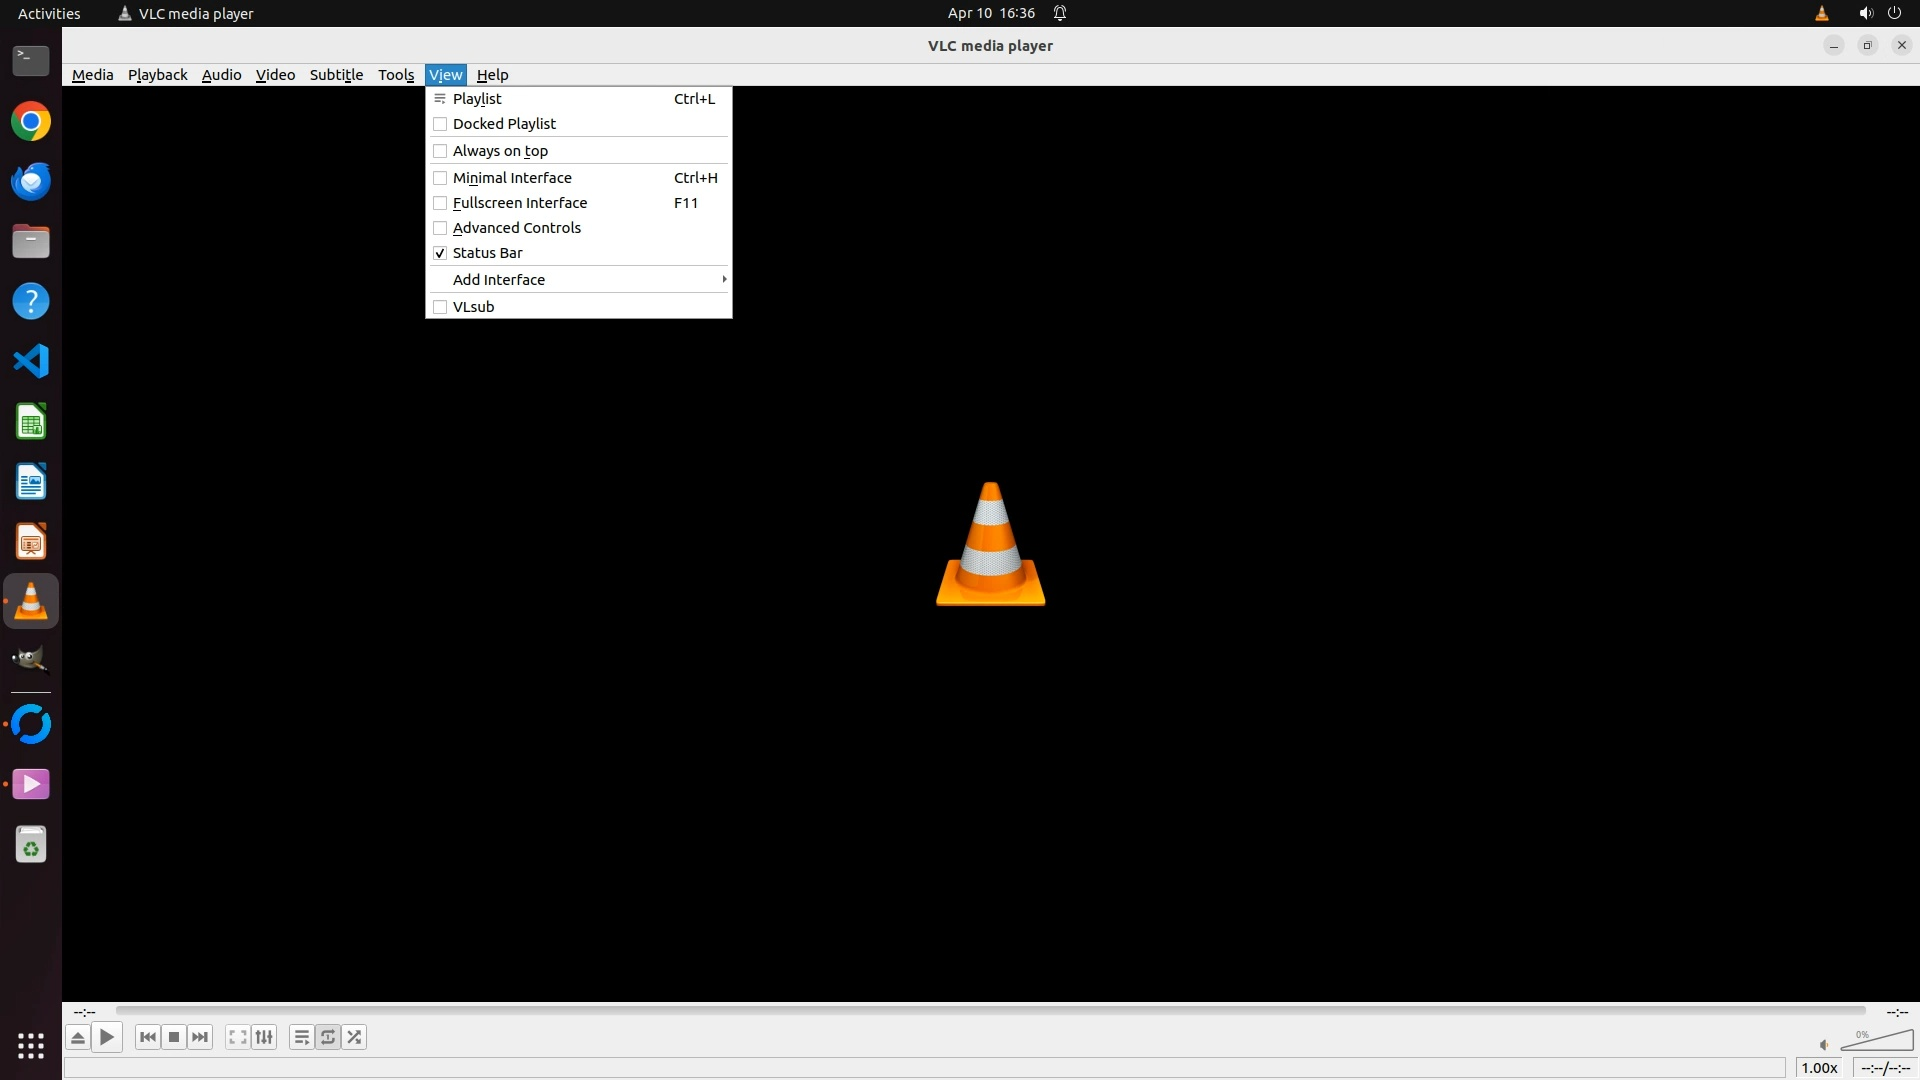The width and height of the screenshot is (1920, 1080).
Task: Toggle fullscreen video button
Action: [x=237, y=1037]
